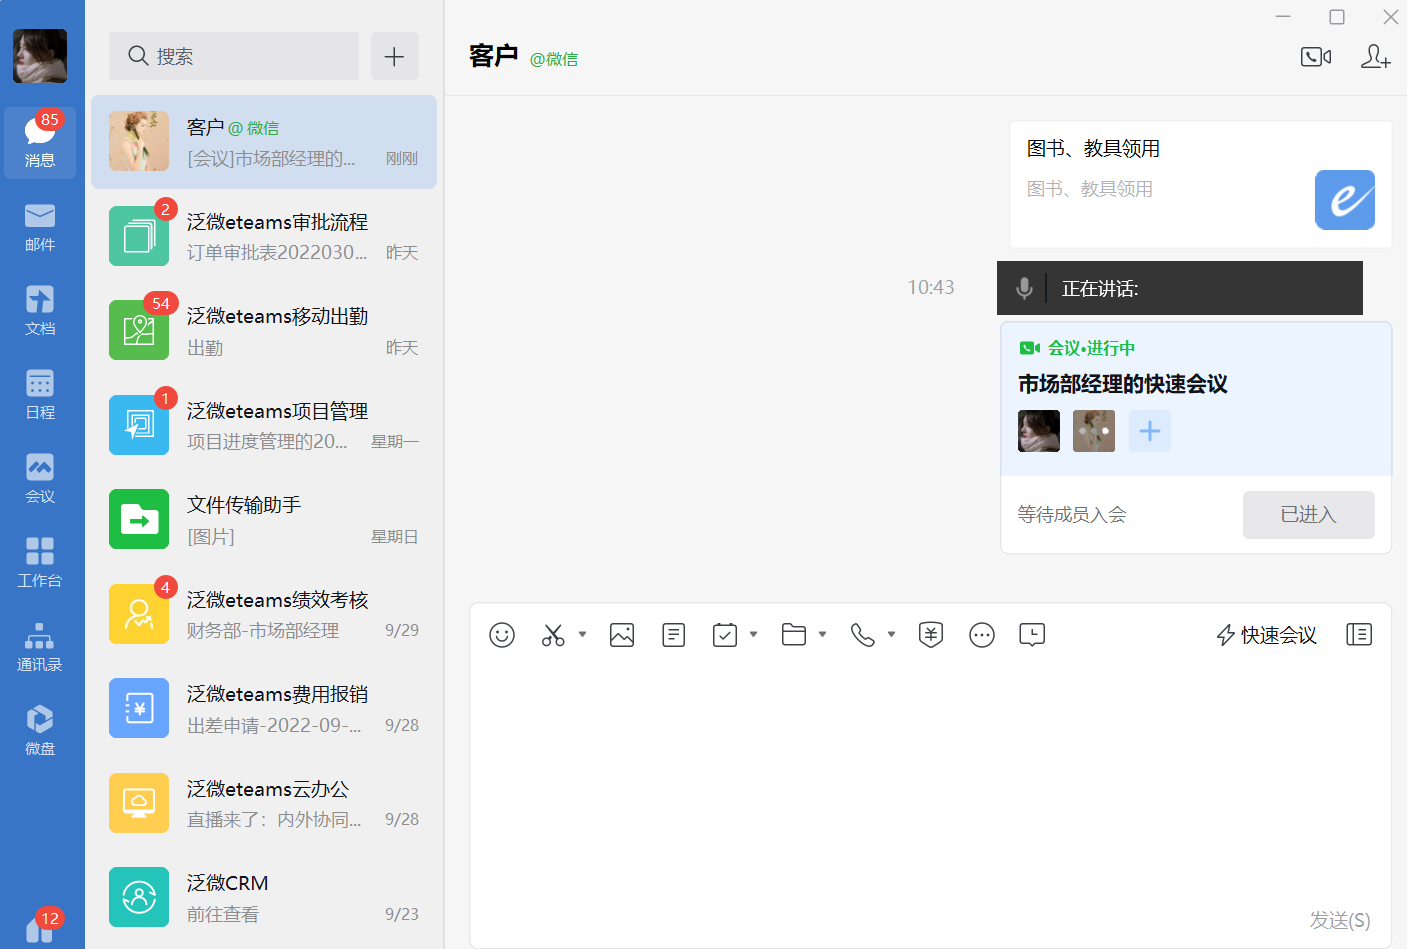1407x949 pixels.
Task: Click your profile avatar at top of sidebar
Action: pos(40,56)
